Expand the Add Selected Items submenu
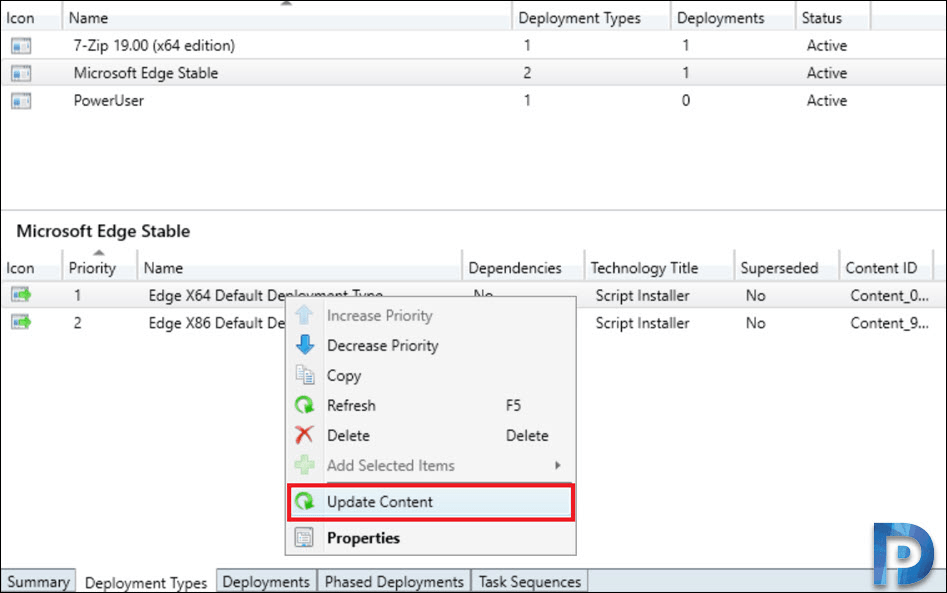This screenshot has height=593, width=947. [x=389, y=465]
